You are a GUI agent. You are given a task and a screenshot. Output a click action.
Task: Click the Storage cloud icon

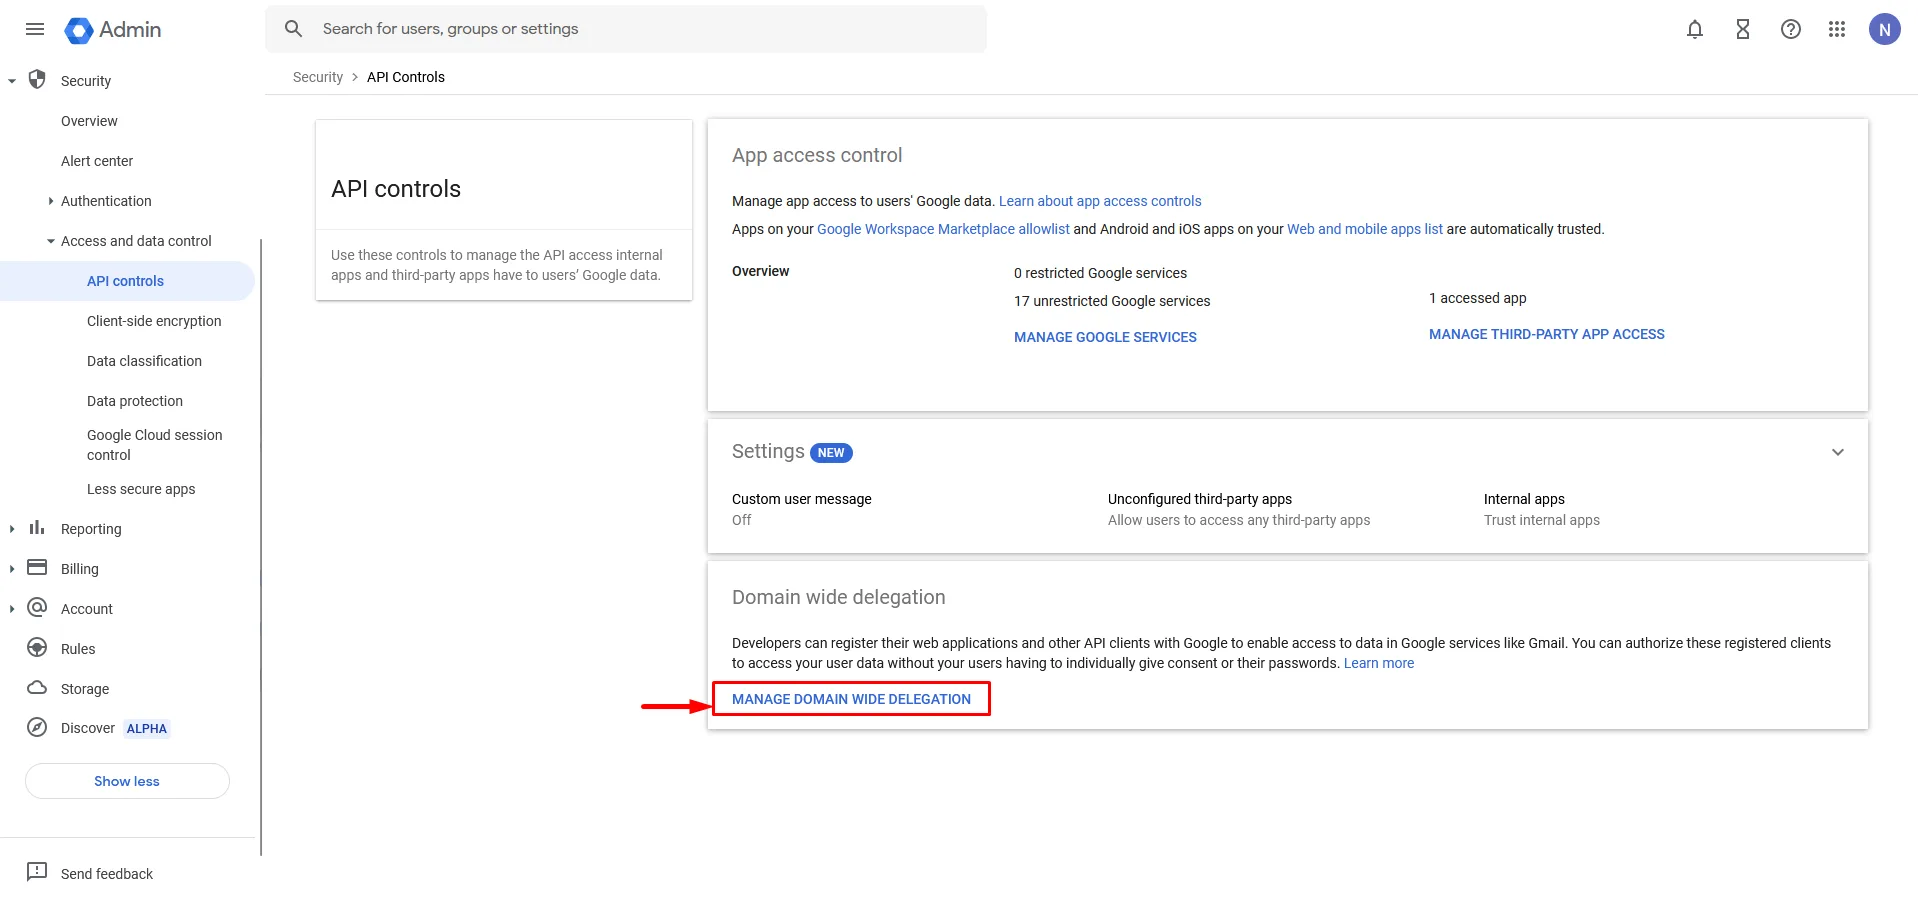37,688
